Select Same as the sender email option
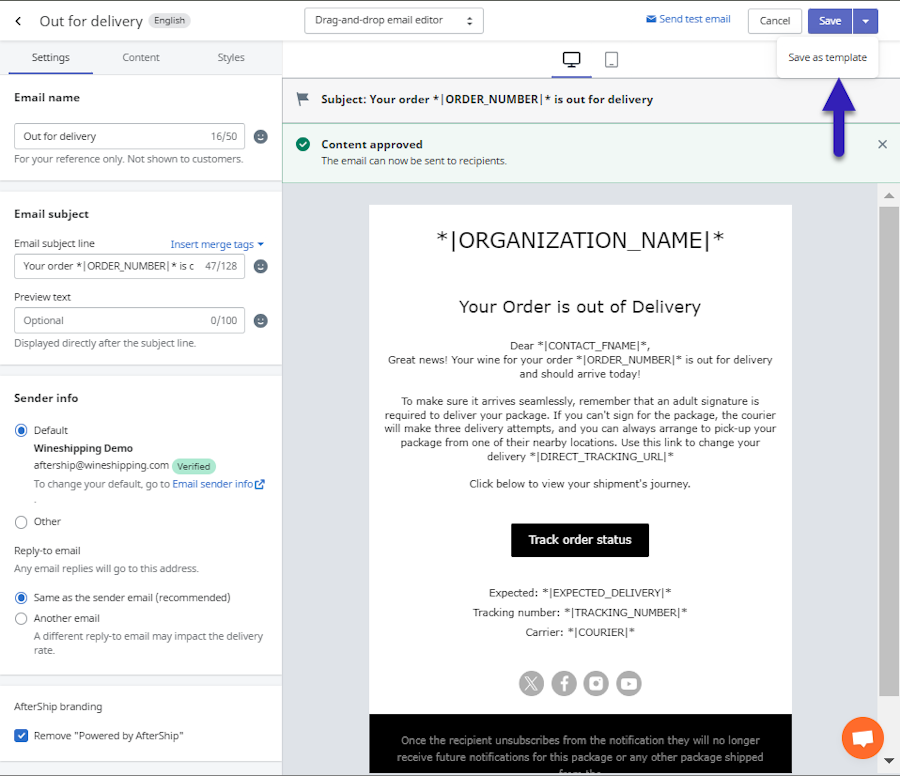This screenshot has height=776, width=900. pyautogui.click(x=21, y=598)
